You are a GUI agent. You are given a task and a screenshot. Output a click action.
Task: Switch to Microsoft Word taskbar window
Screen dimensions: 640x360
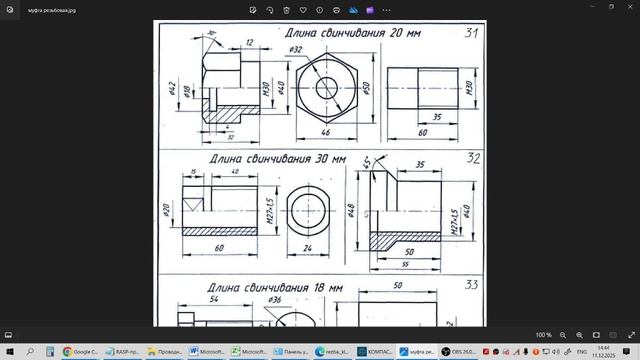pos(207,351)
